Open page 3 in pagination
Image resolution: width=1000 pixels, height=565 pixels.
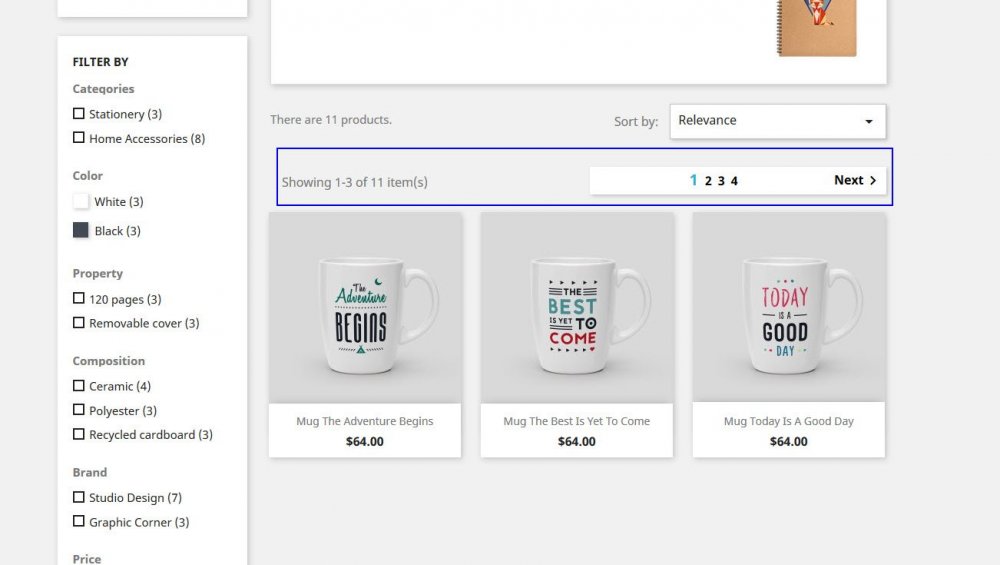[721, 181]
